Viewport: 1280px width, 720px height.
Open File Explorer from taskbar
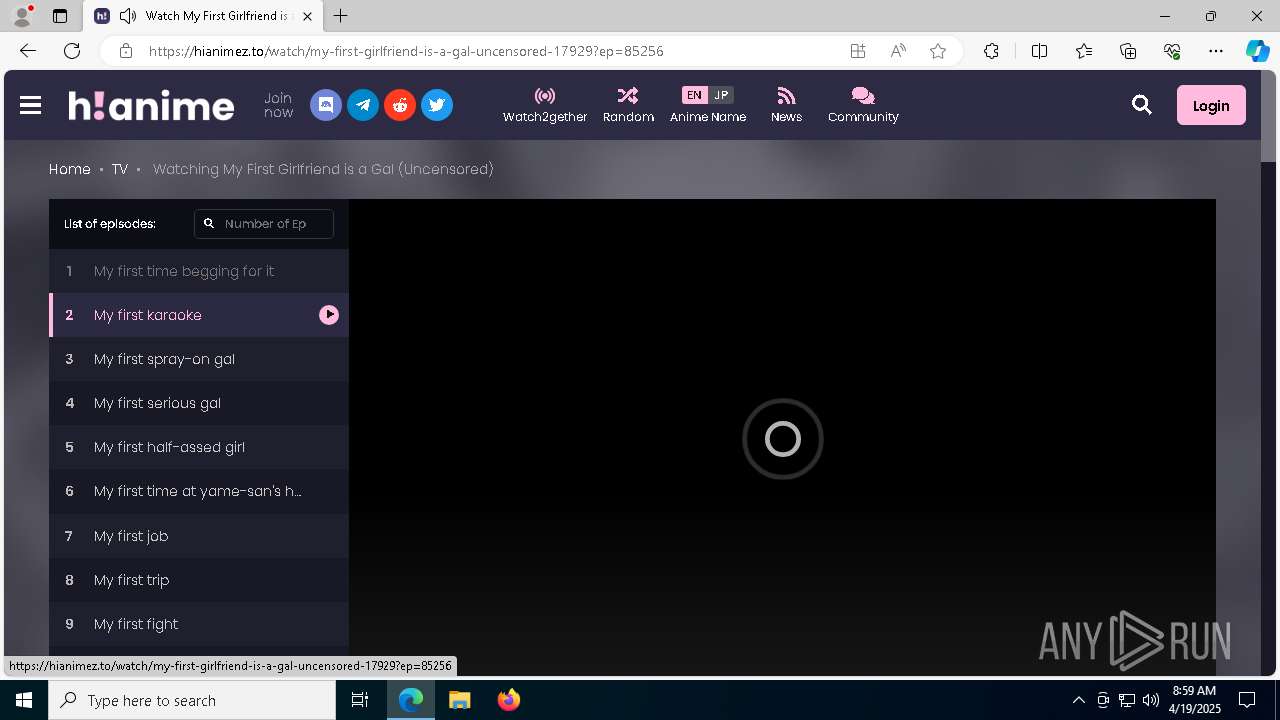point(459,700)
